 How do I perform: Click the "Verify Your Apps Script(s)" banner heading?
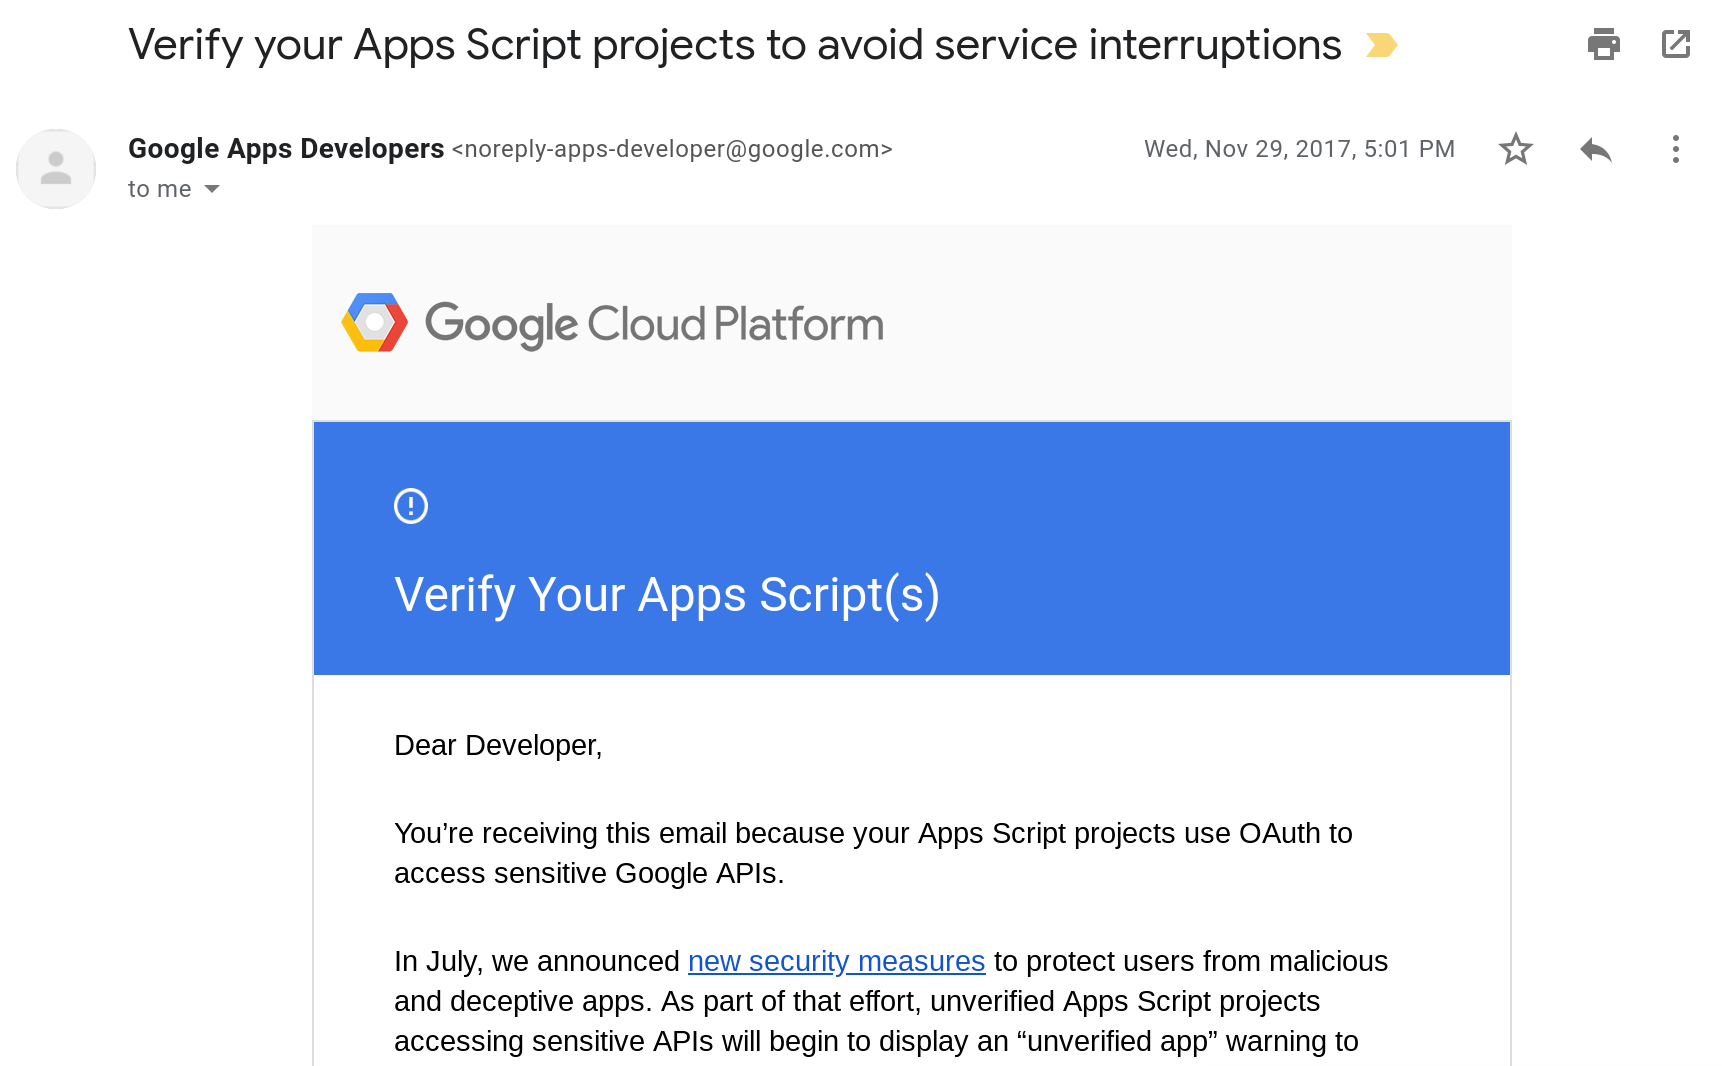click(667, 595)
